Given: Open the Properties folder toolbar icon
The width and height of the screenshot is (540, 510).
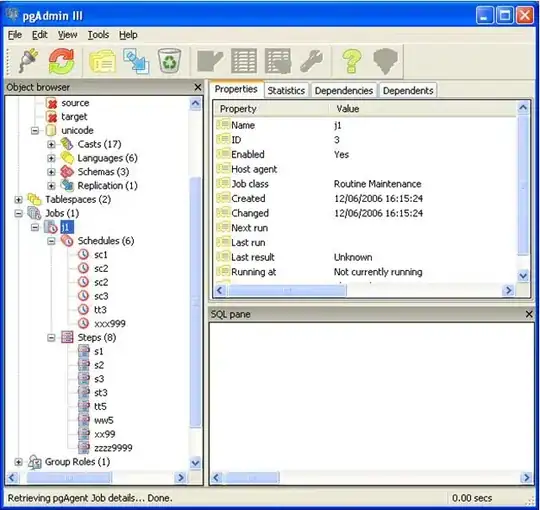Looking at the screenshot, I should pyautogui.click(x=102, y=62).
